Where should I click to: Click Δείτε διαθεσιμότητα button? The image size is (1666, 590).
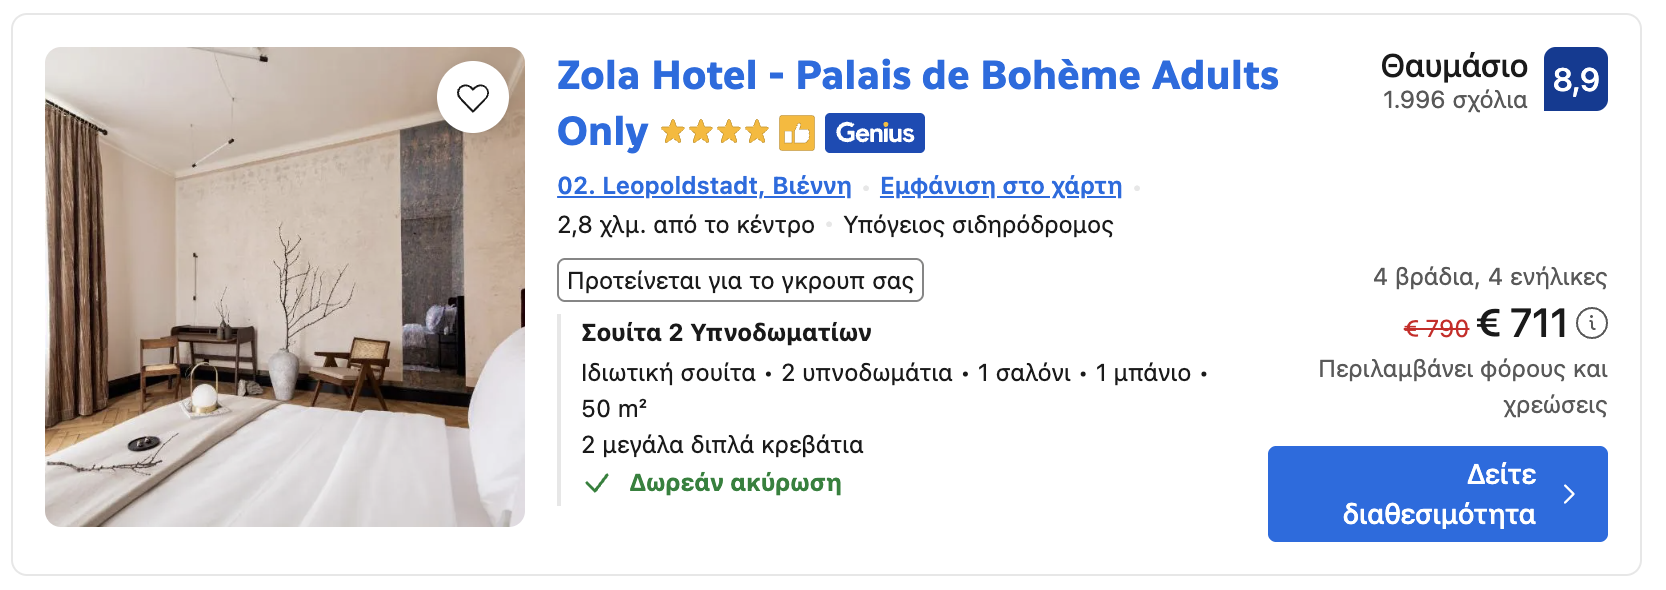coord(1437,493)
